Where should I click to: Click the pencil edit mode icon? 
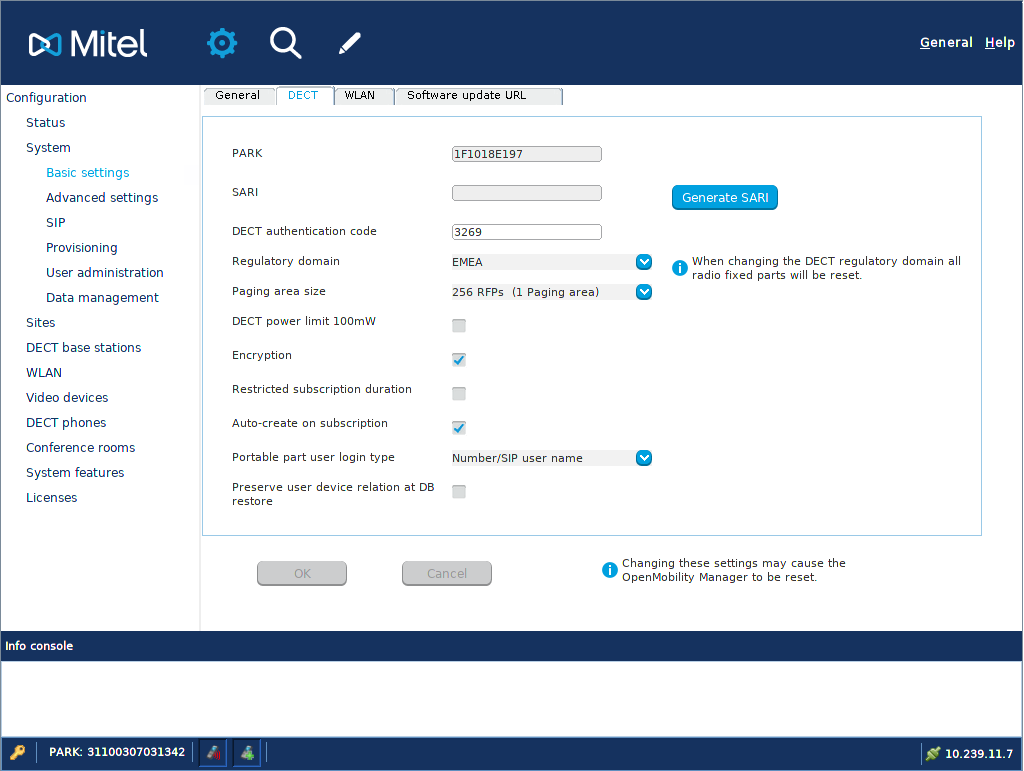[349, 43]
